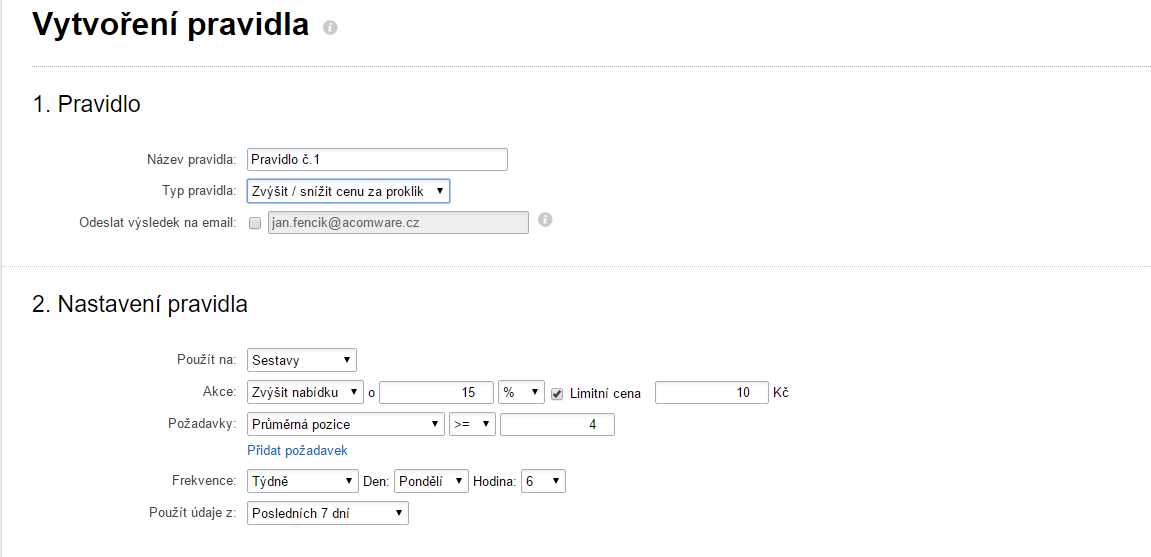Open the Hodina 6 dropdown
This screenshot has width=1151, height=557.
click(543, 481)
